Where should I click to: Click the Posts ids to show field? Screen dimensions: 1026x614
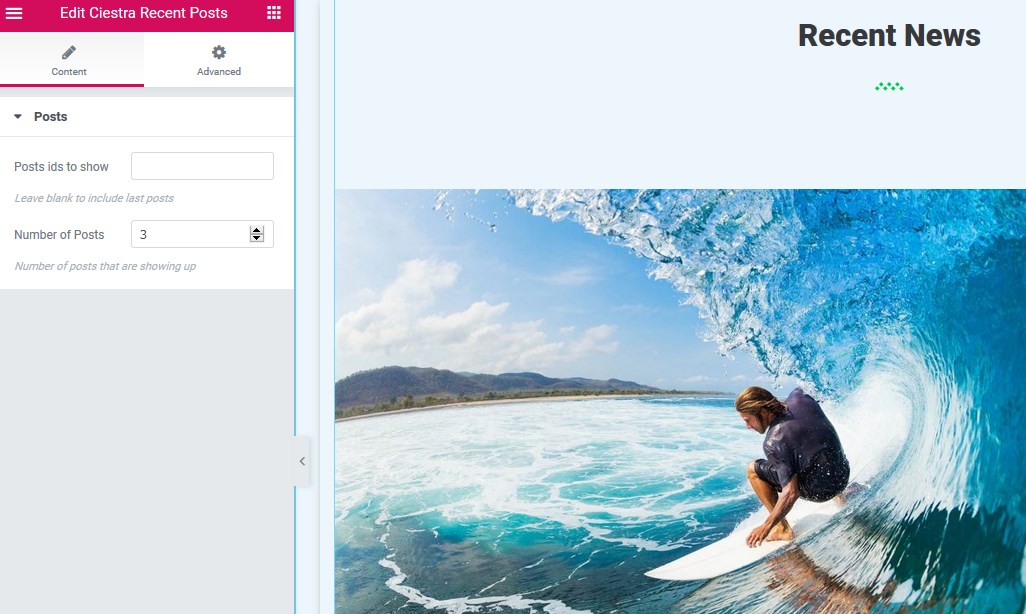coord(202,166)
